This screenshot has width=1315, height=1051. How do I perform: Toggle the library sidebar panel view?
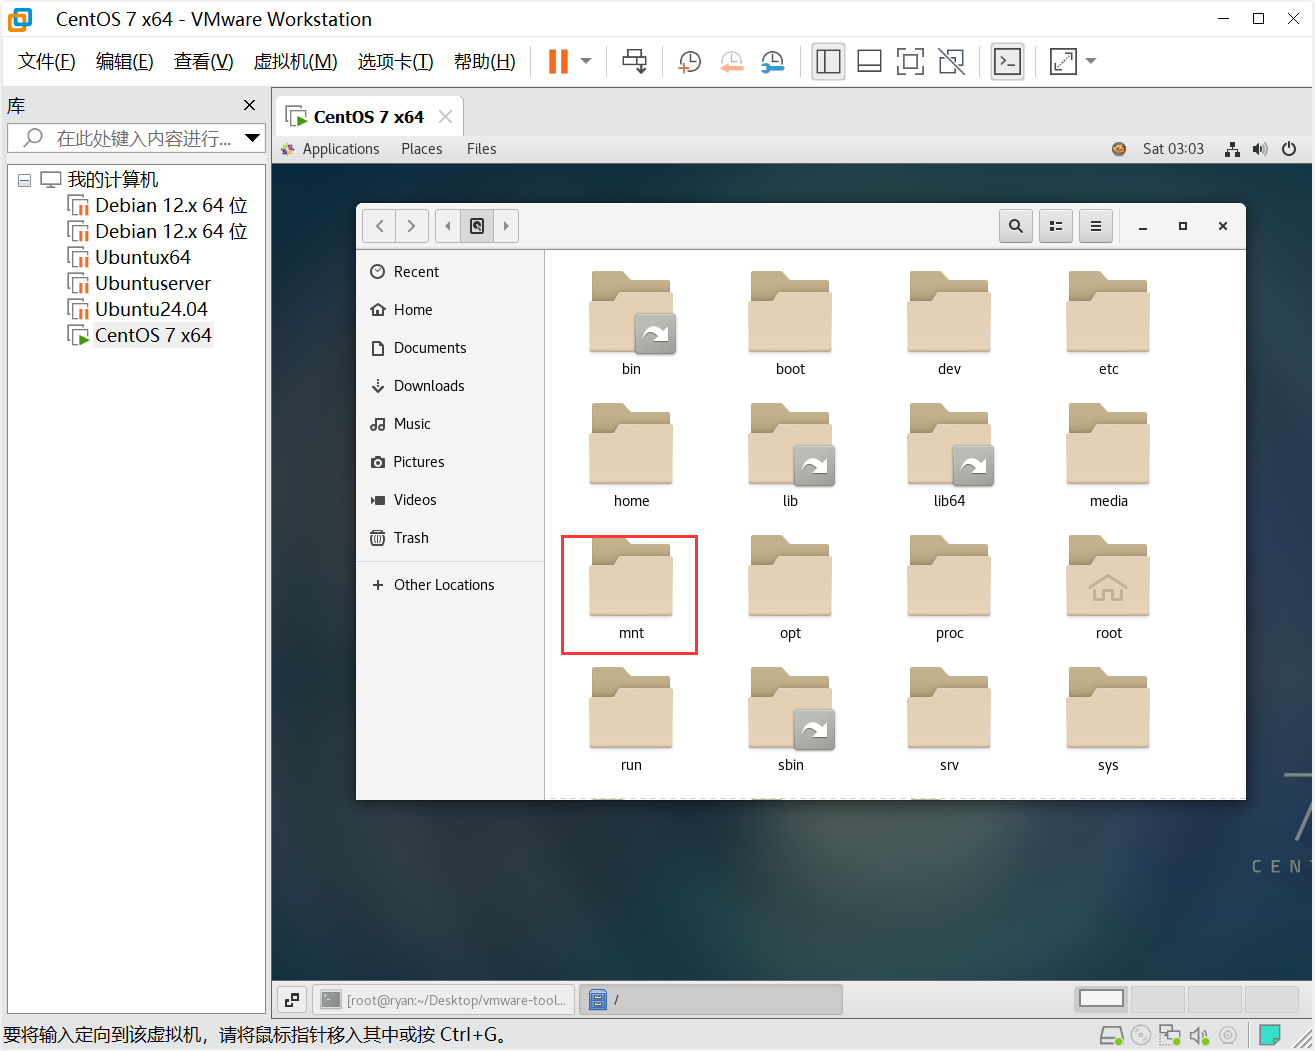click(828, 61)
